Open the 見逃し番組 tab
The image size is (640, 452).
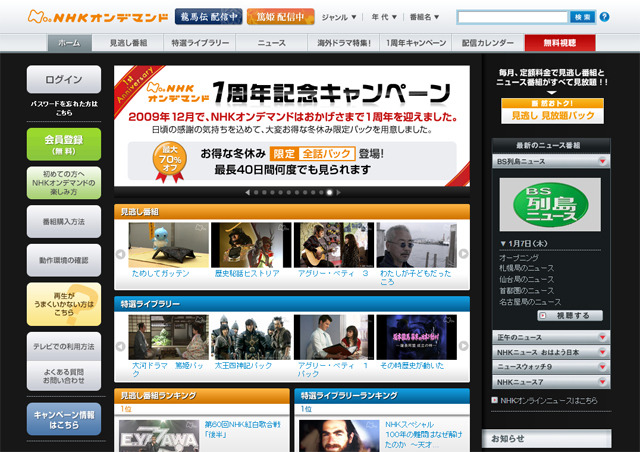[x=128, y=43]
